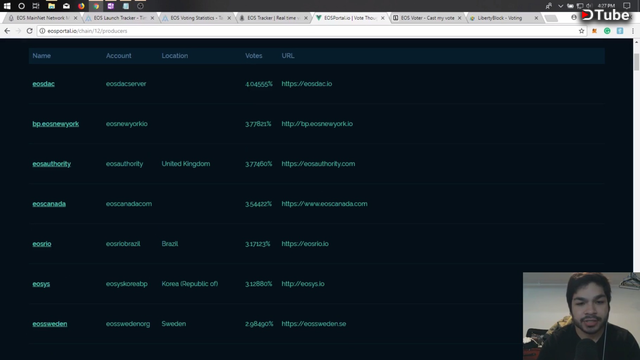Open Cortana search circle in taskbar
This screenshot has width=640, height=360.
tap(21, 6)
